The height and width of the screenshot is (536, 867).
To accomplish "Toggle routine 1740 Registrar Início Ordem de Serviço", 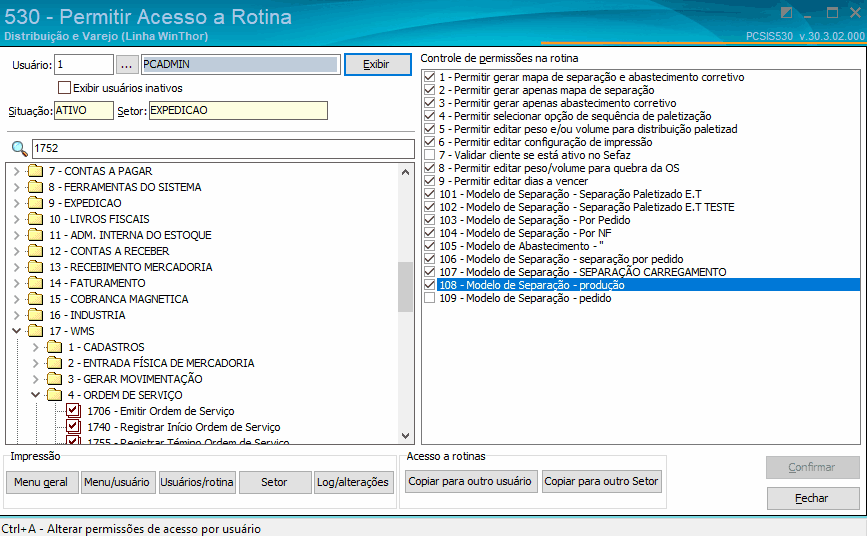I will pos(73,426).
